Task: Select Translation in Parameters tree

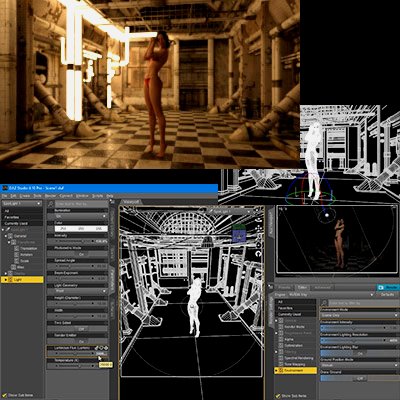Action: click(x=29, y=248)
